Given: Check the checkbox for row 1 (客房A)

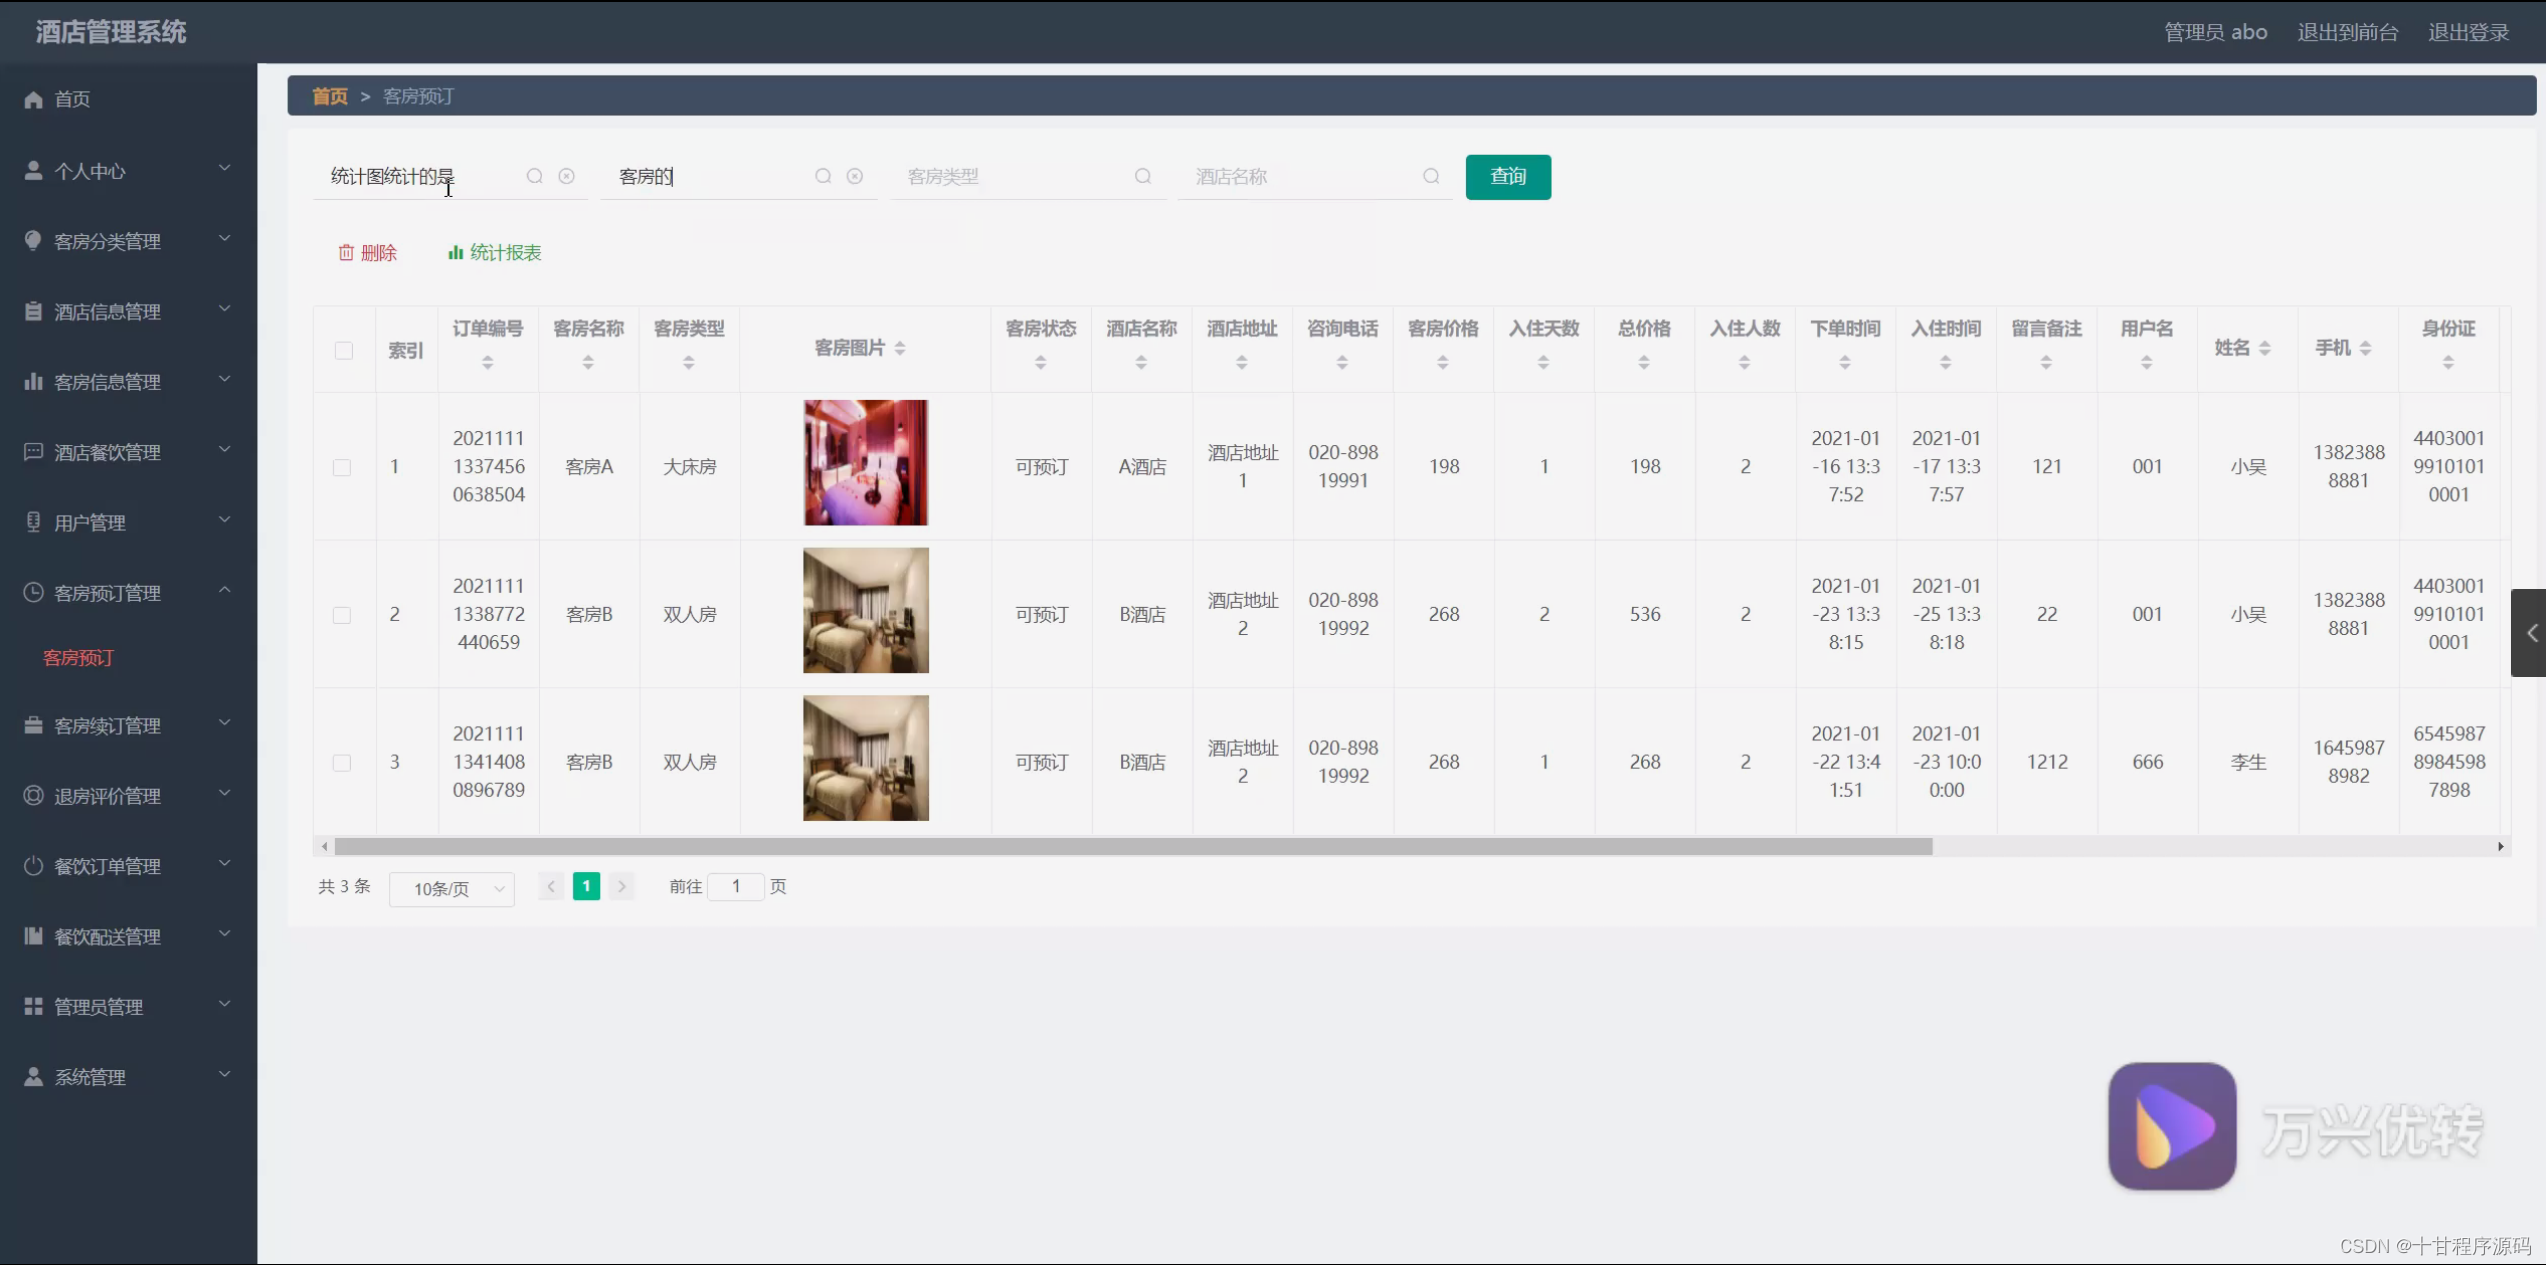Looking at the screenshot, I should [x=342, y=467].
